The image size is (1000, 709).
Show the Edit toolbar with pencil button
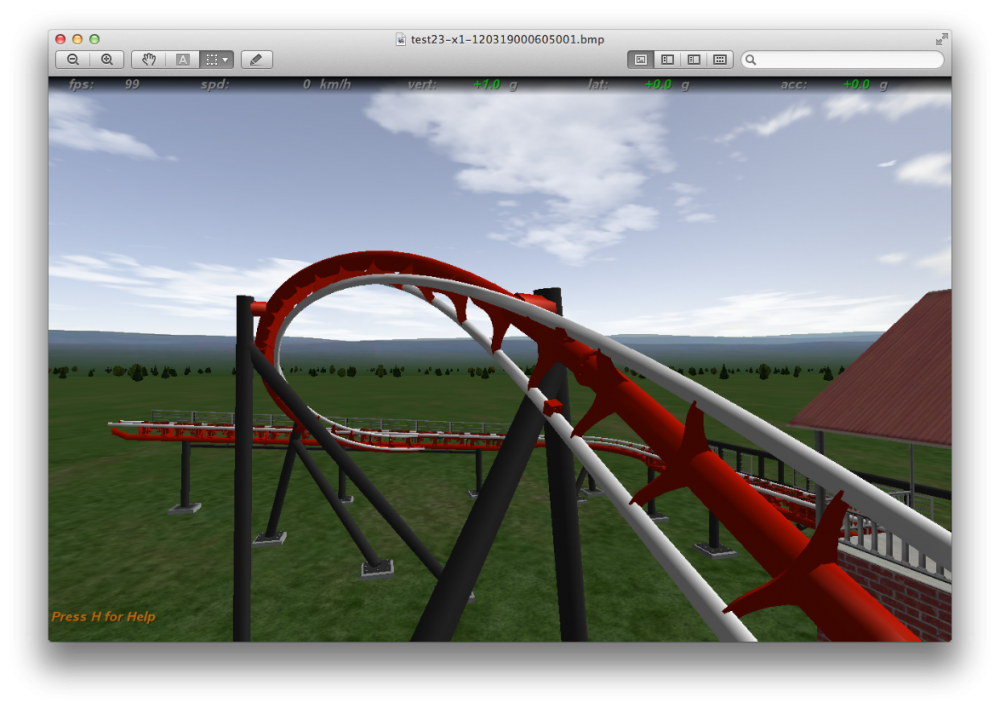point(256,60)
